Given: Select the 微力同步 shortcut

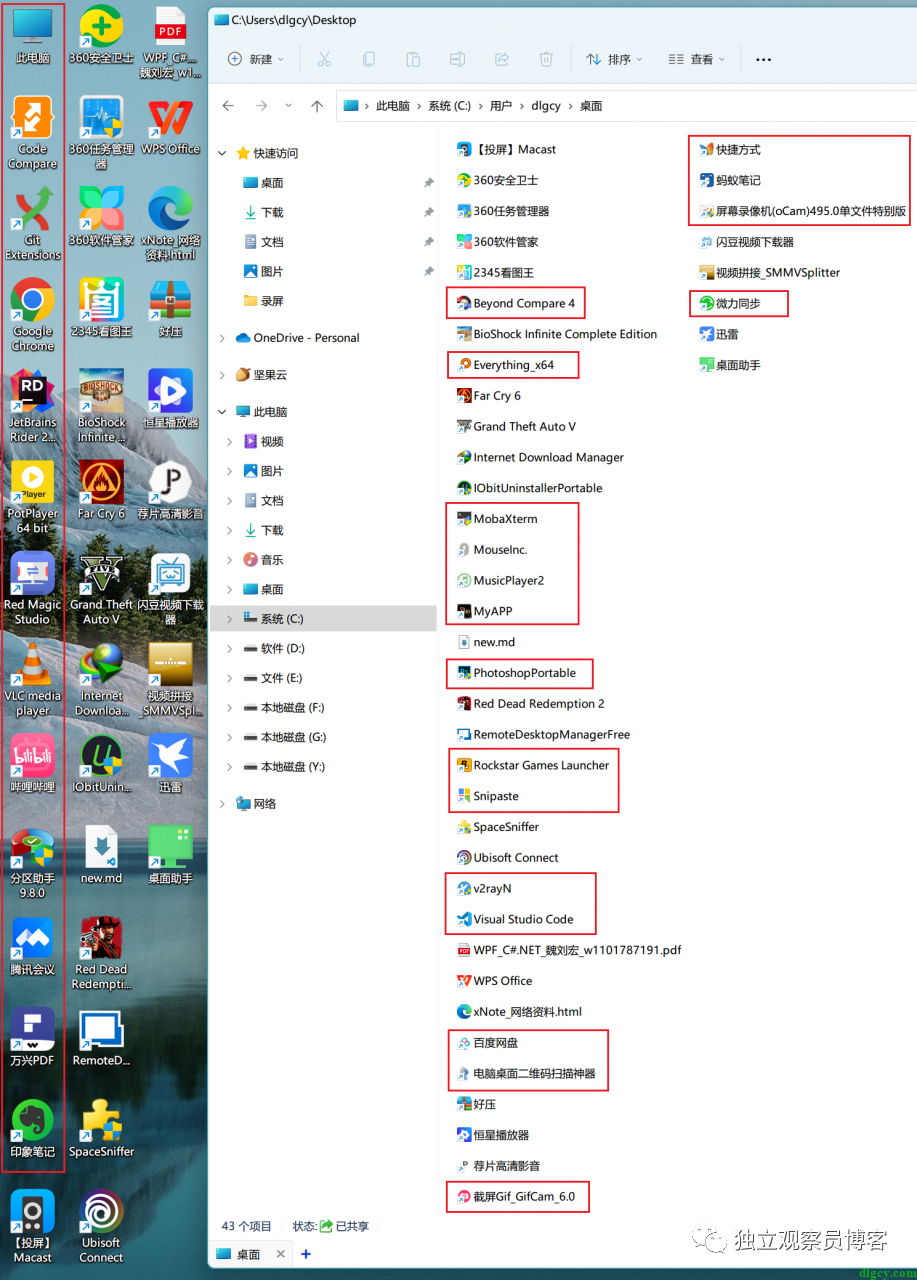Looking at the screenshot, I should [730, 303].
